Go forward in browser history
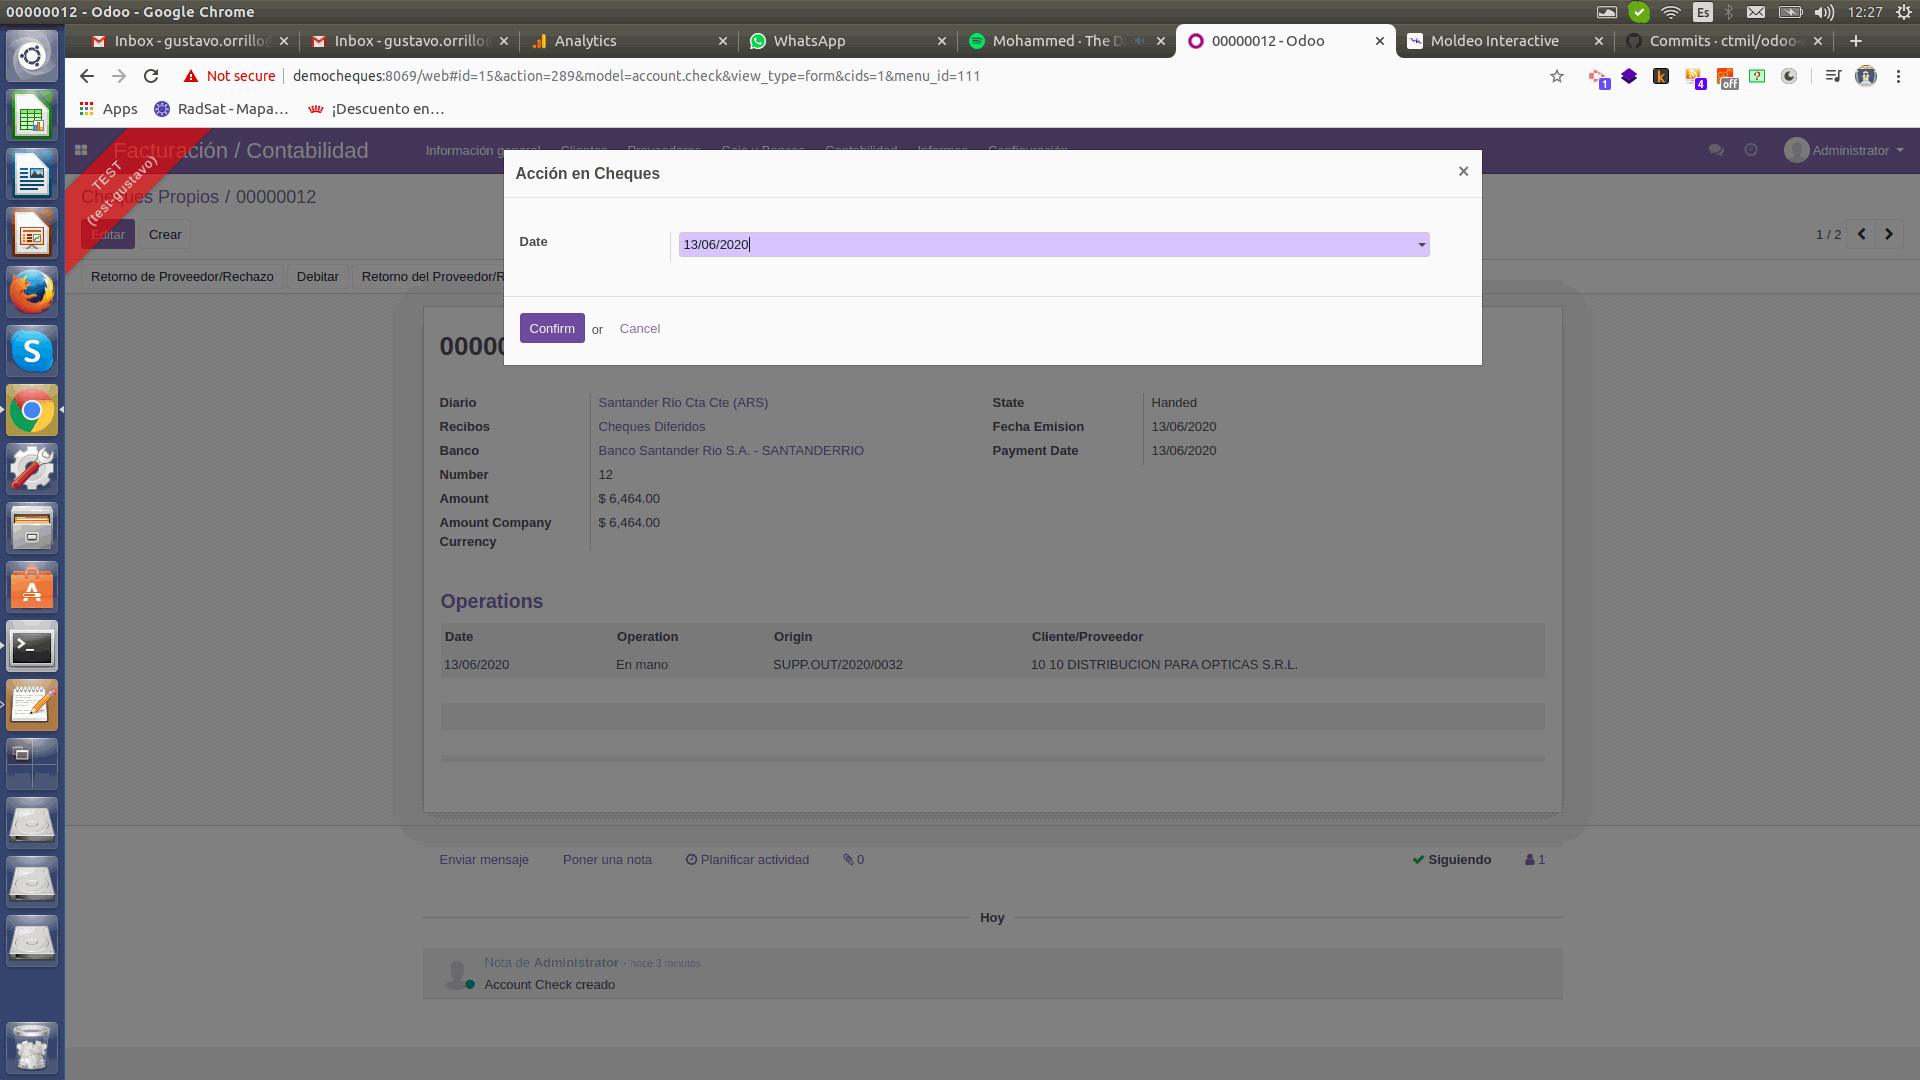The image size is (1920, 1080). [x=119, y=76]
